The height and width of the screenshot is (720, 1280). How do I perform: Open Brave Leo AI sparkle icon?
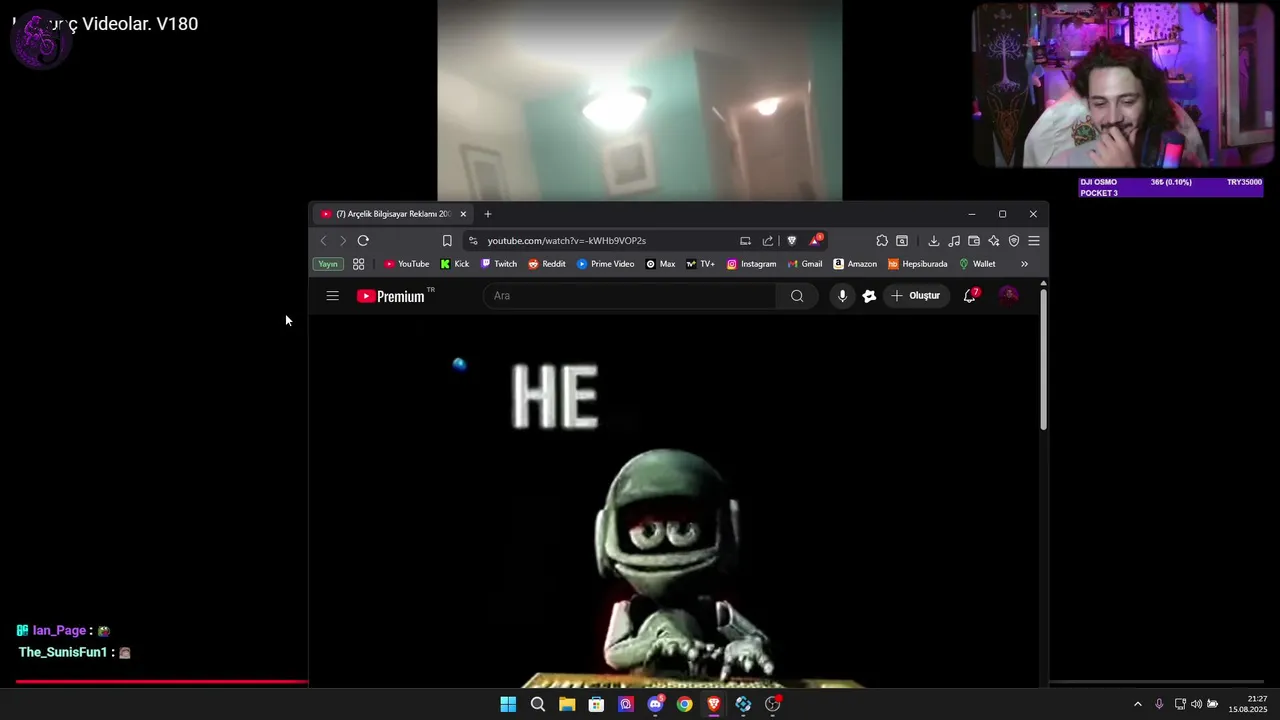(994, 240)
